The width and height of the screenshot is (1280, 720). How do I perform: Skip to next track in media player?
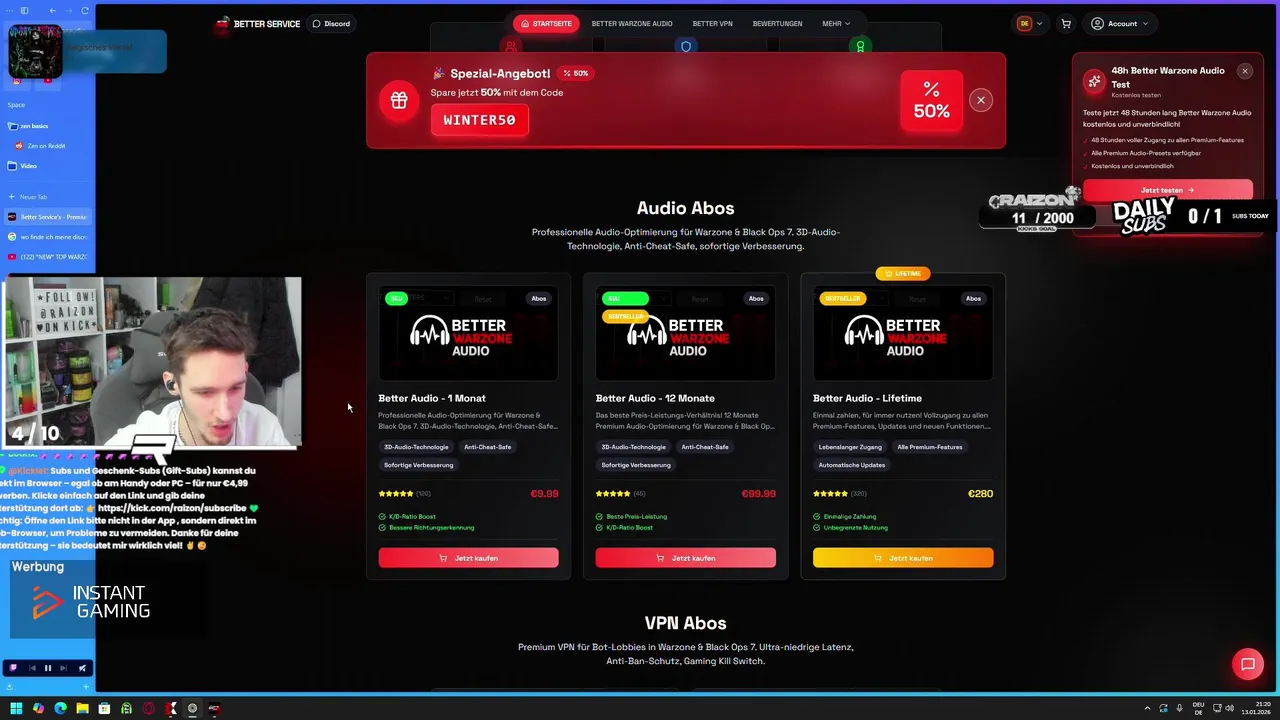[x=64, y=668]
